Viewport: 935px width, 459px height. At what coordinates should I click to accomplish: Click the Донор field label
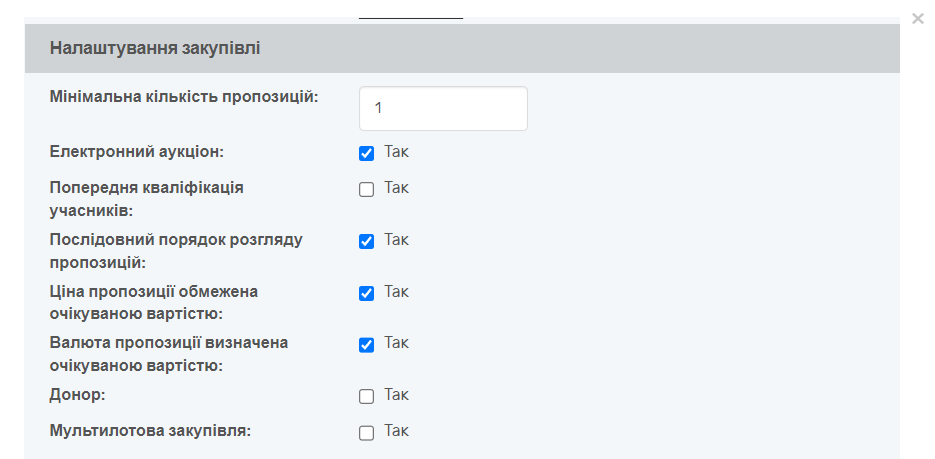(78, 395)
